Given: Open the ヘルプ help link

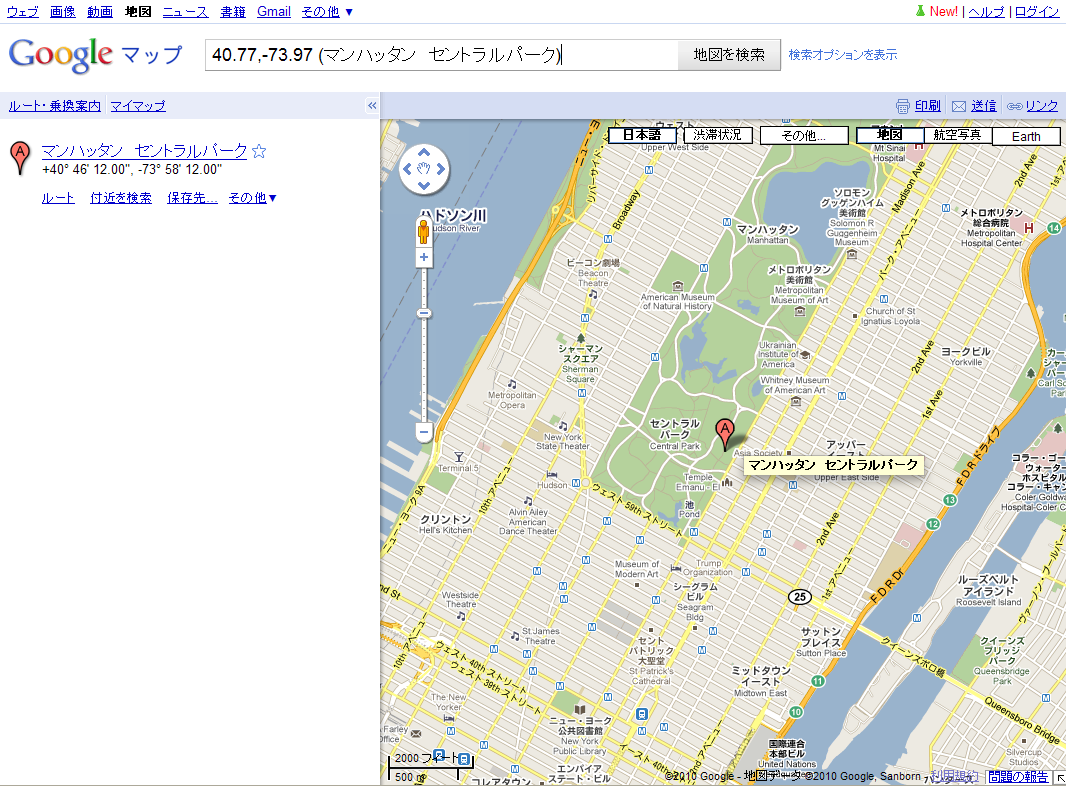Looking at the screenshot, I should [x=986, y=12].
